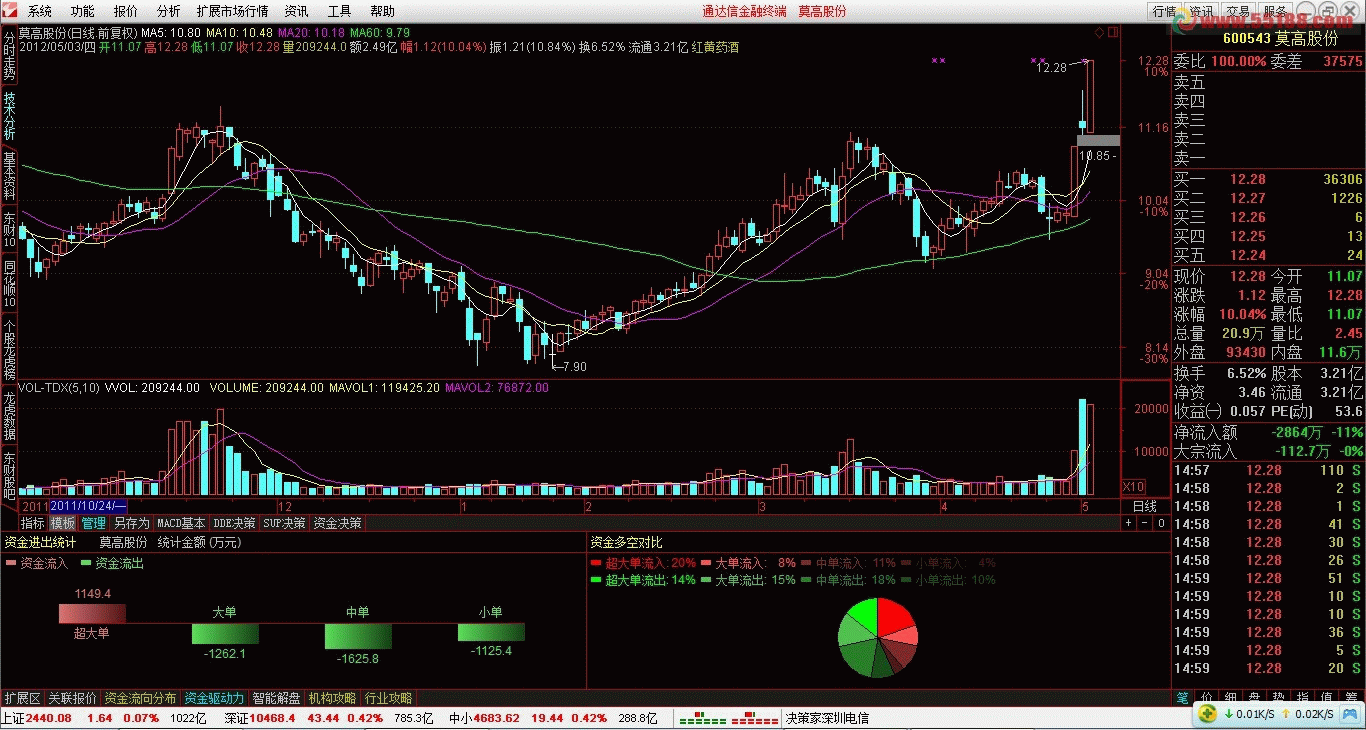1366x730 pixels.
Task: Click the 行情 button at top right
Action: coord(1164,11)
